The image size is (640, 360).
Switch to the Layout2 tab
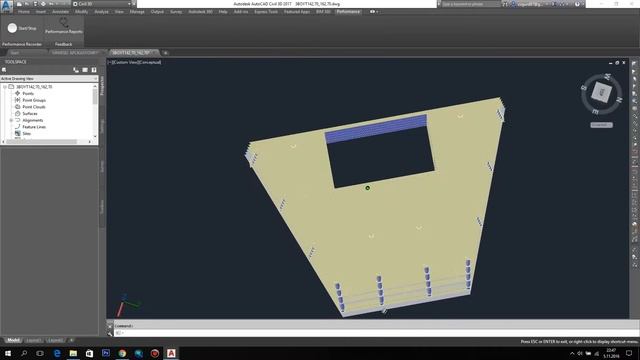55,340
